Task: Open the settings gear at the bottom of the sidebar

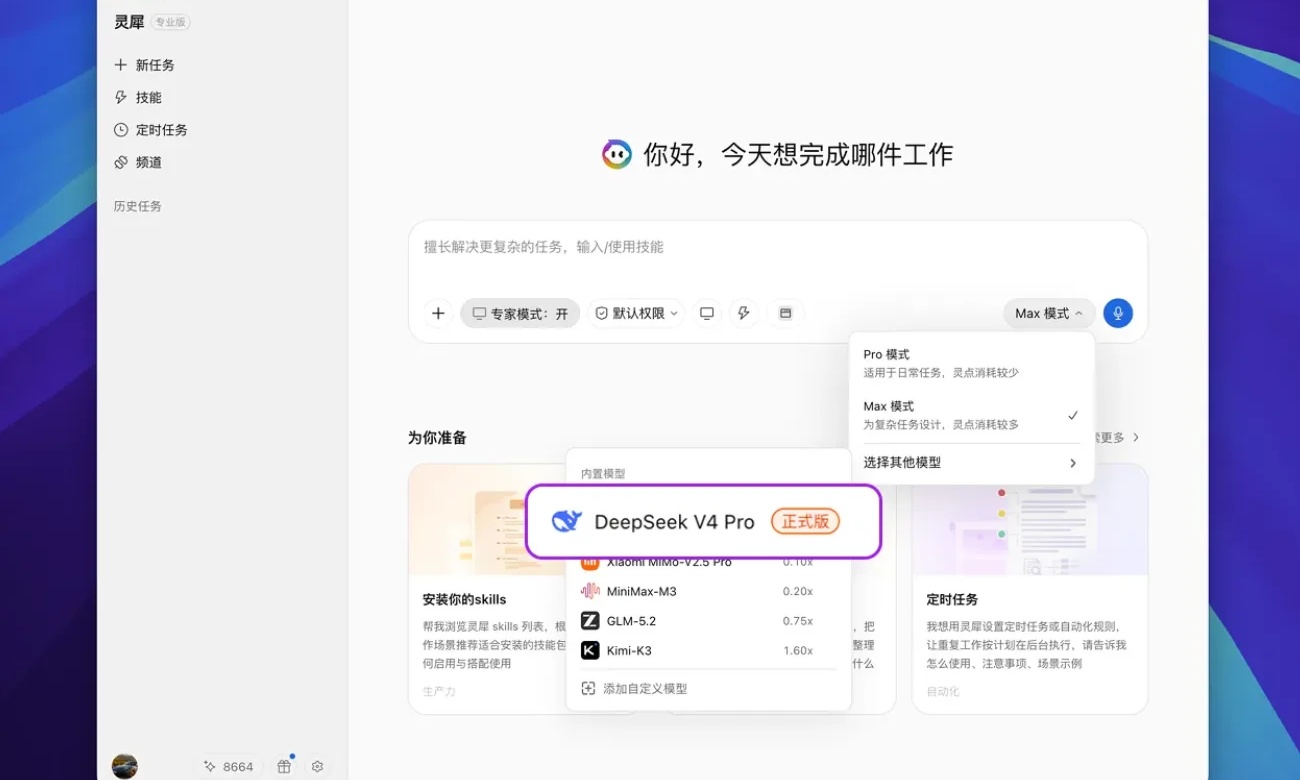Action: pyautogui.click(x=317, y=766)
